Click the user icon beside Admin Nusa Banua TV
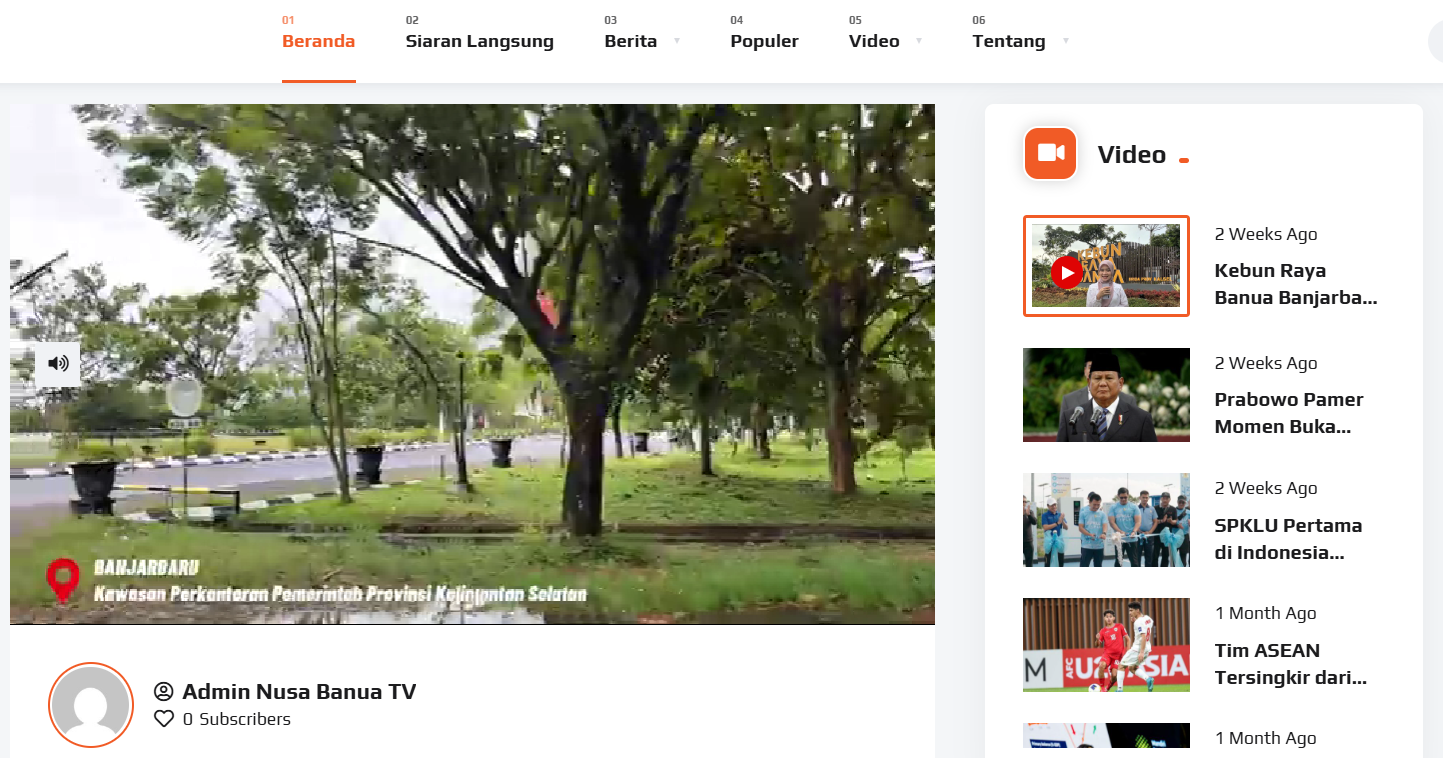This screenshot has height=758, width=1443. tap(164, 692)
